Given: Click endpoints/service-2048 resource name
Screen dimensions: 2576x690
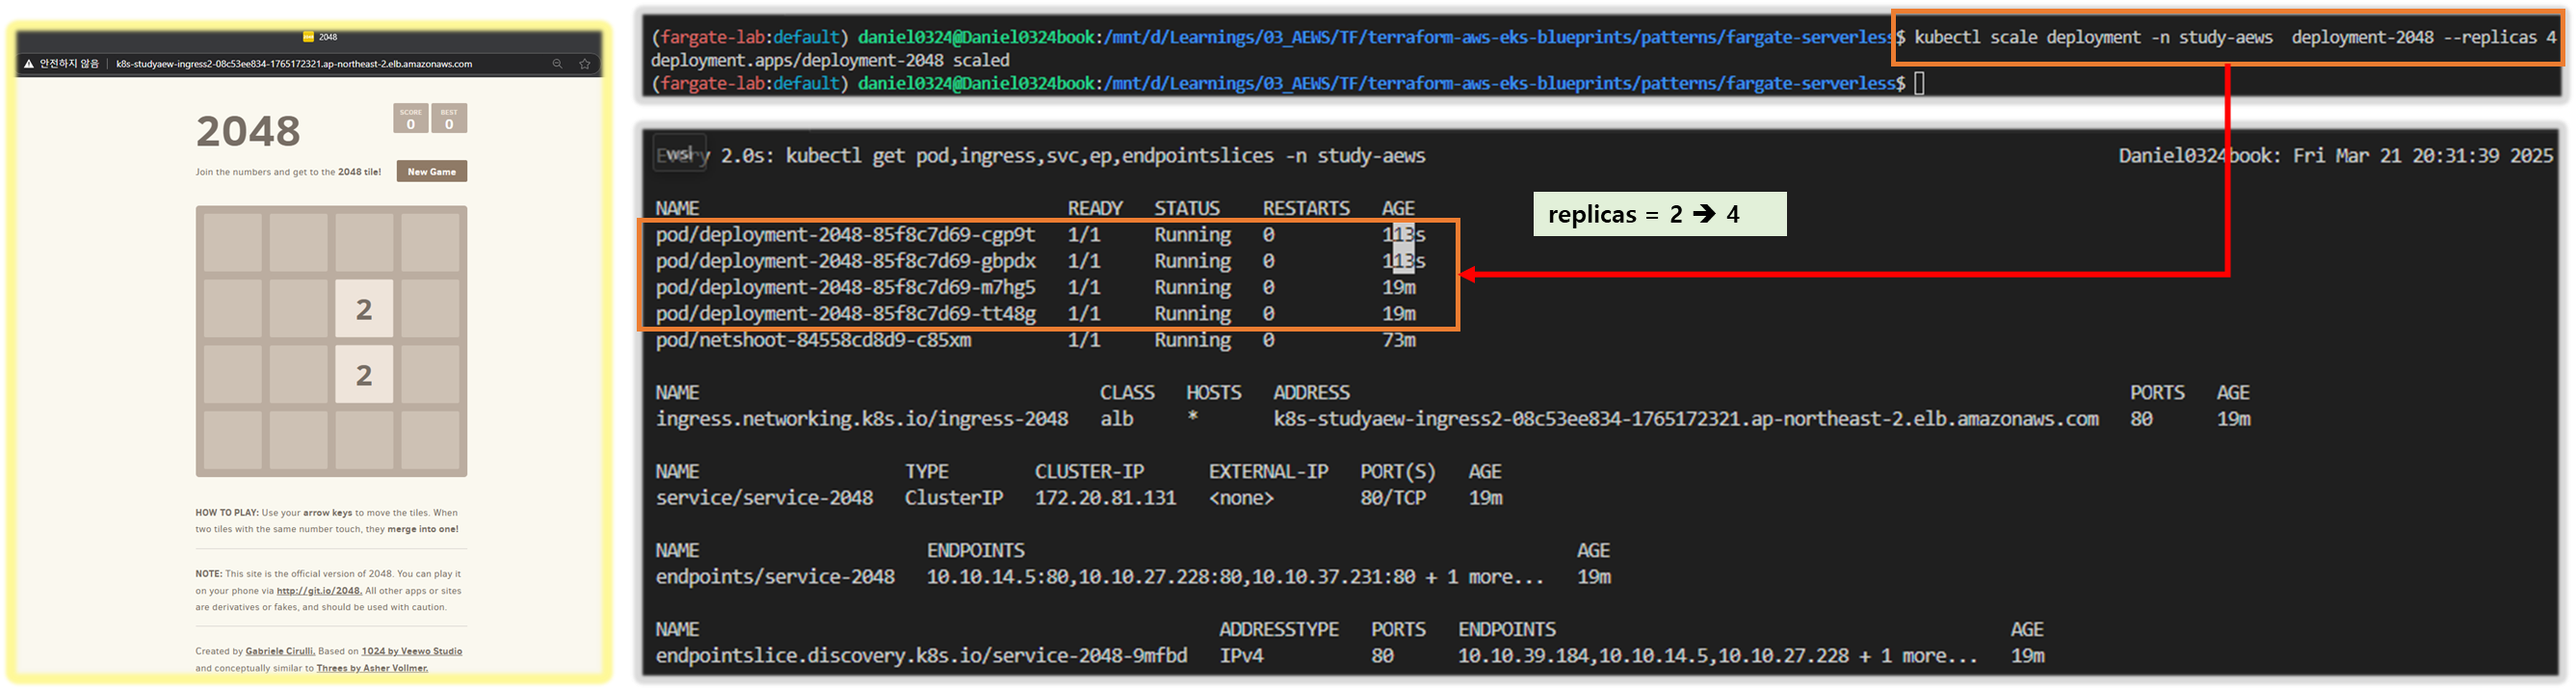Looking at the screenshot, I should 775,577.
